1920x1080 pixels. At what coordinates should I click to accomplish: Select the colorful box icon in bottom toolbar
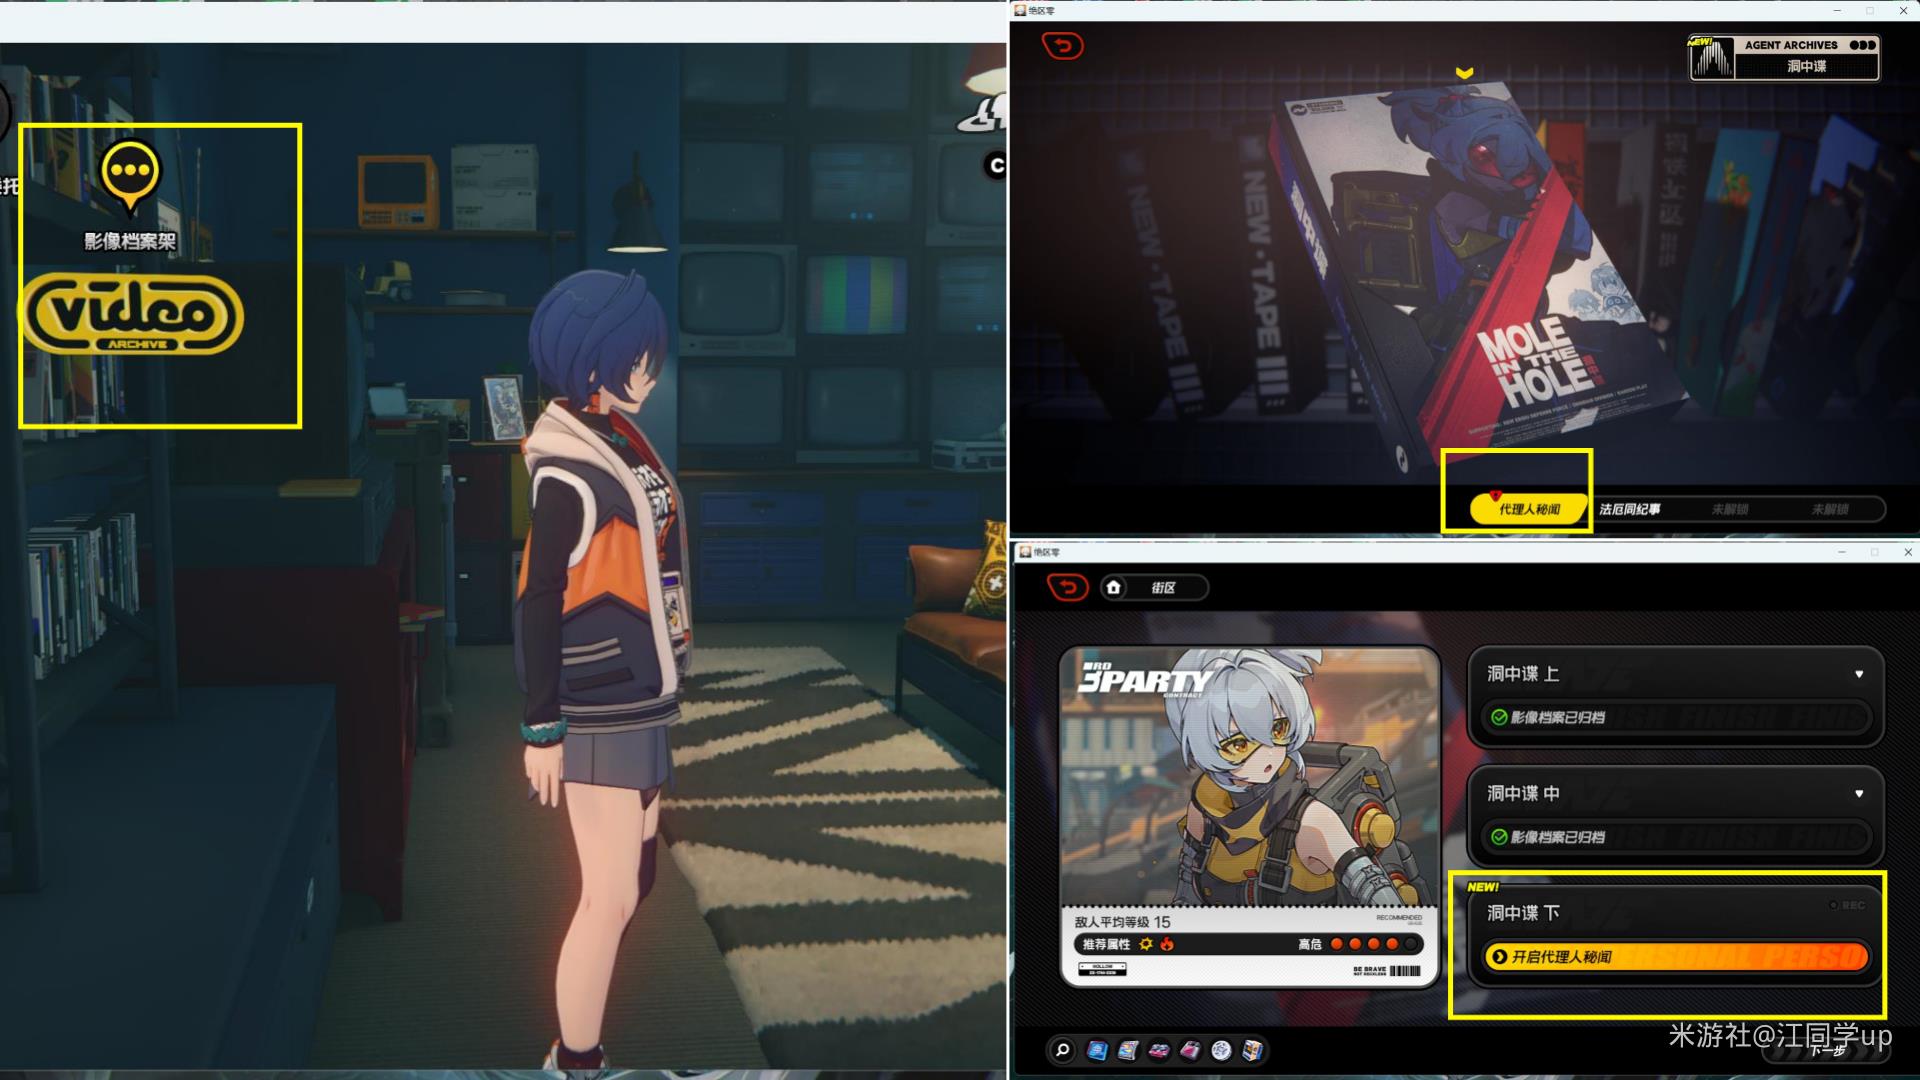(1252, 1050)
